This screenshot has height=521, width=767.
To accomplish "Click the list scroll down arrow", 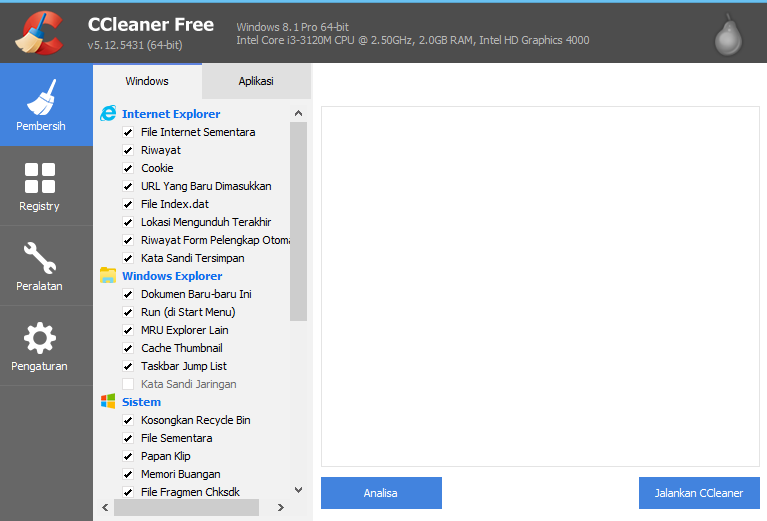I will [298, 490].
